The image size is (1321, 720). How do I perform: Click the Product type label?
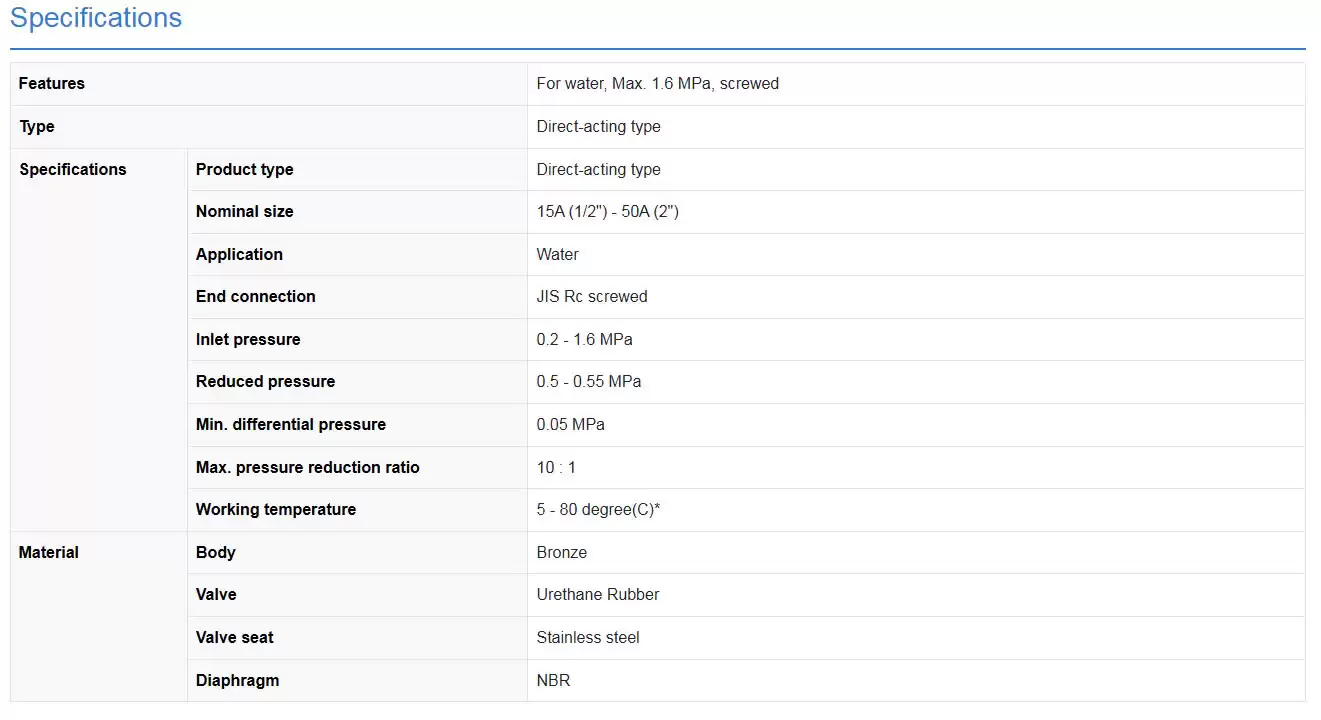[245, 170]
